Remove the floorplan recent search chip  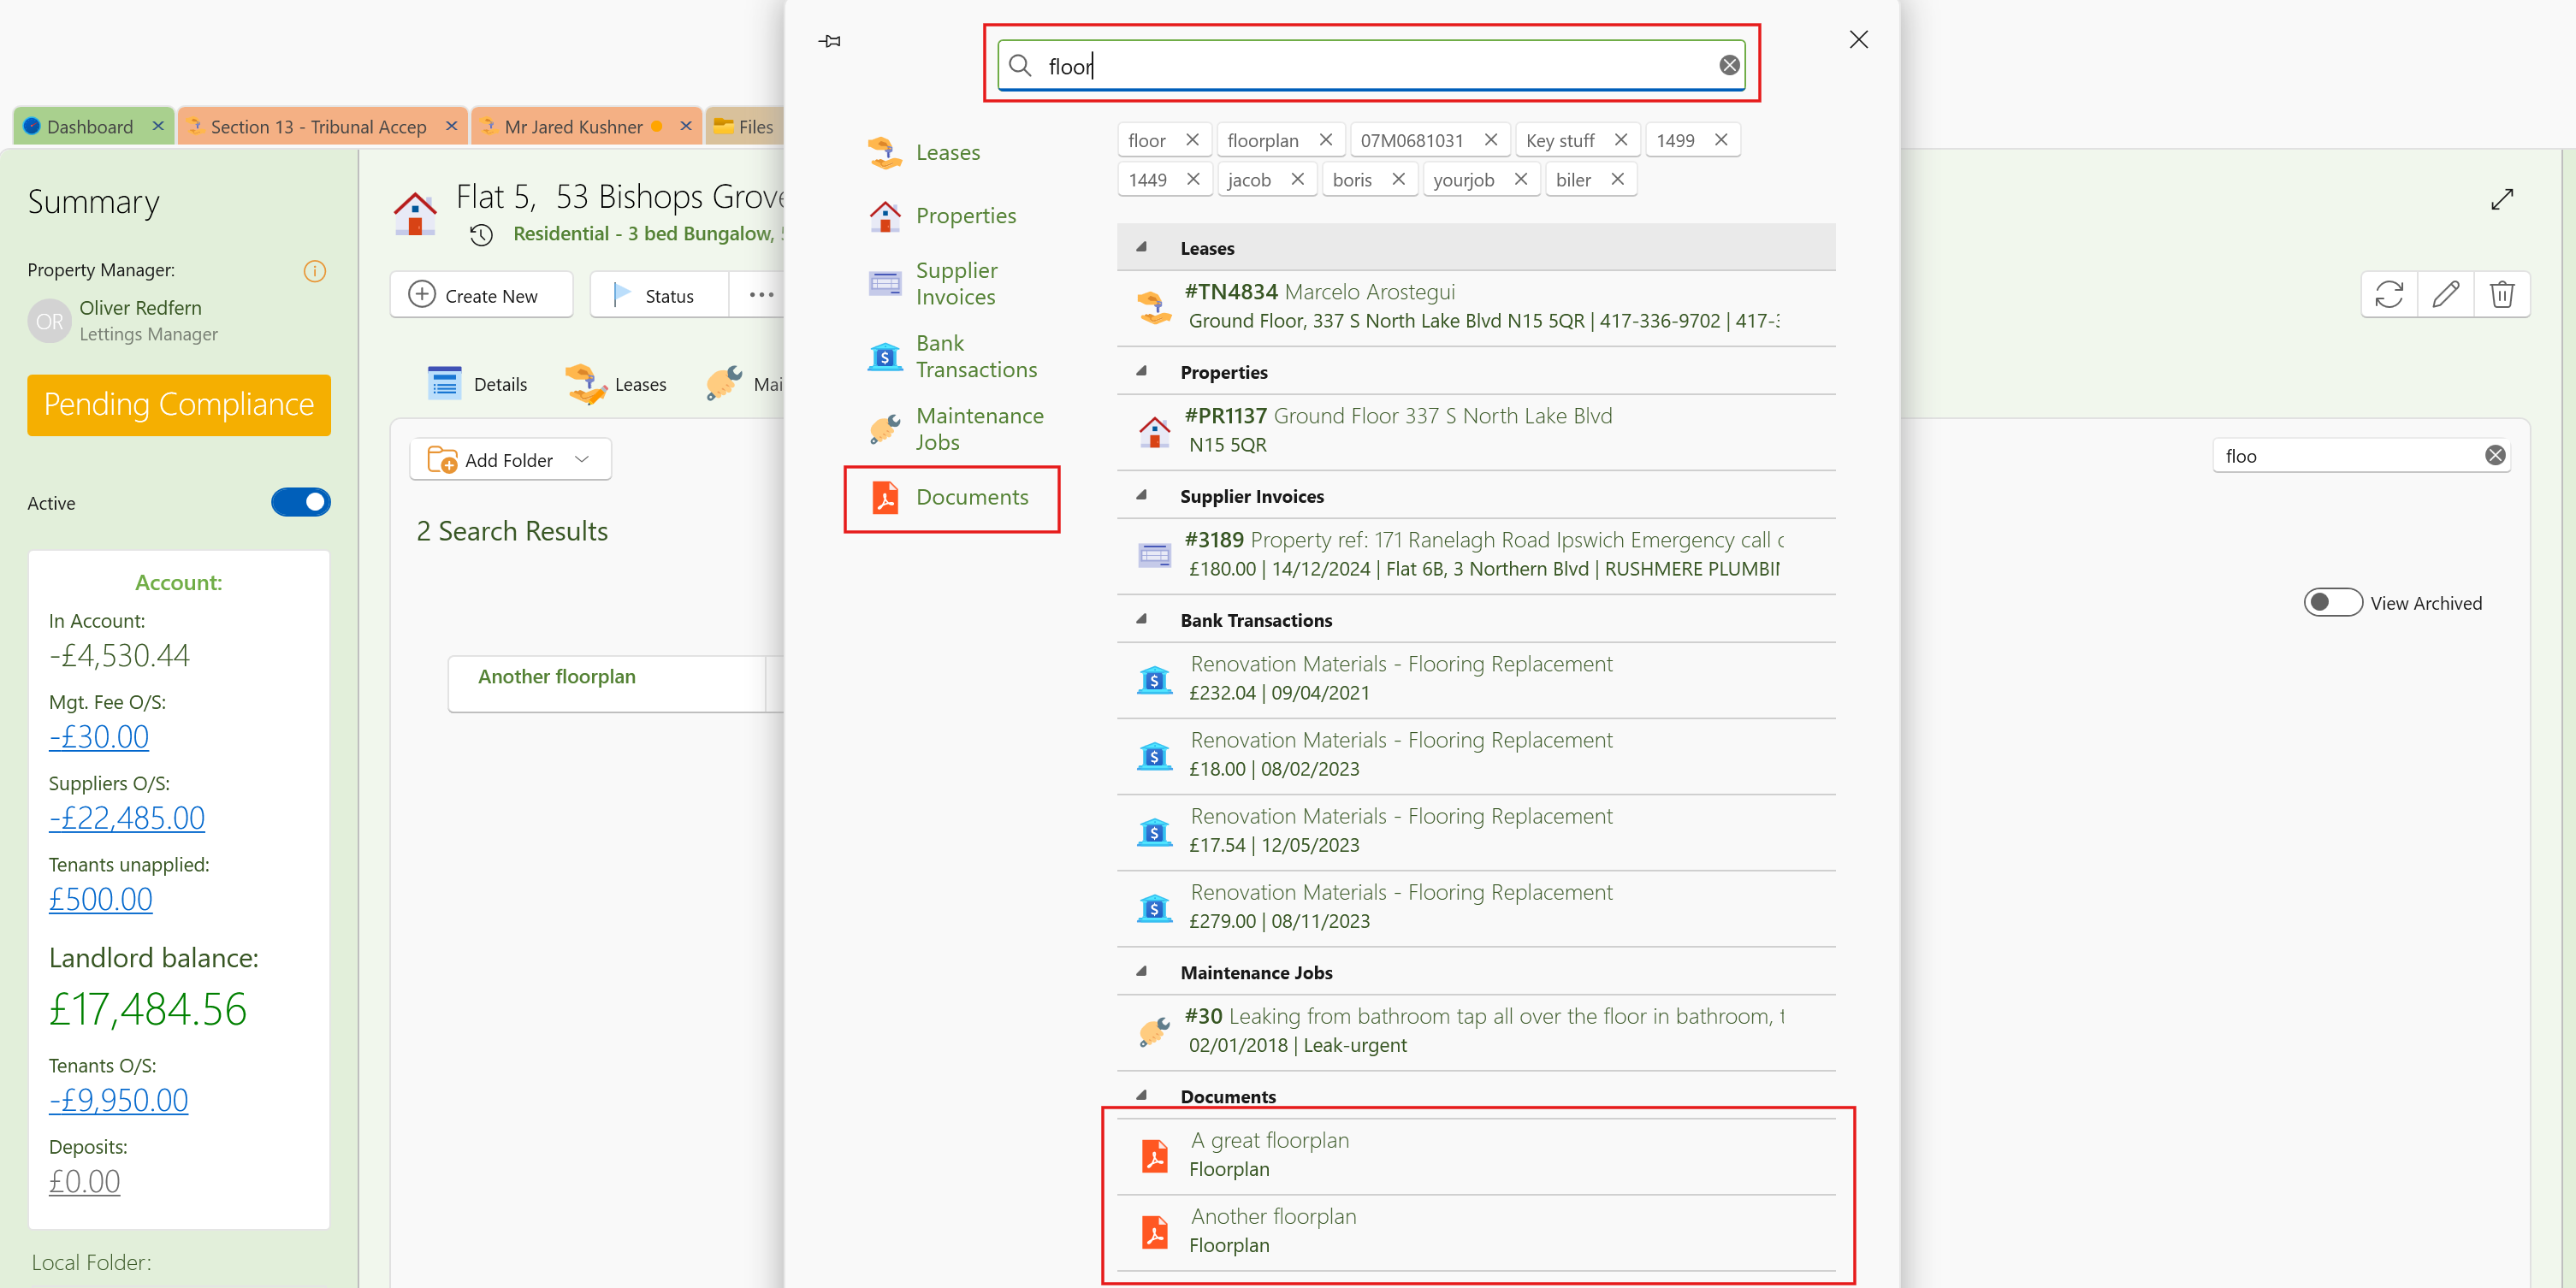pos(1325,140)
